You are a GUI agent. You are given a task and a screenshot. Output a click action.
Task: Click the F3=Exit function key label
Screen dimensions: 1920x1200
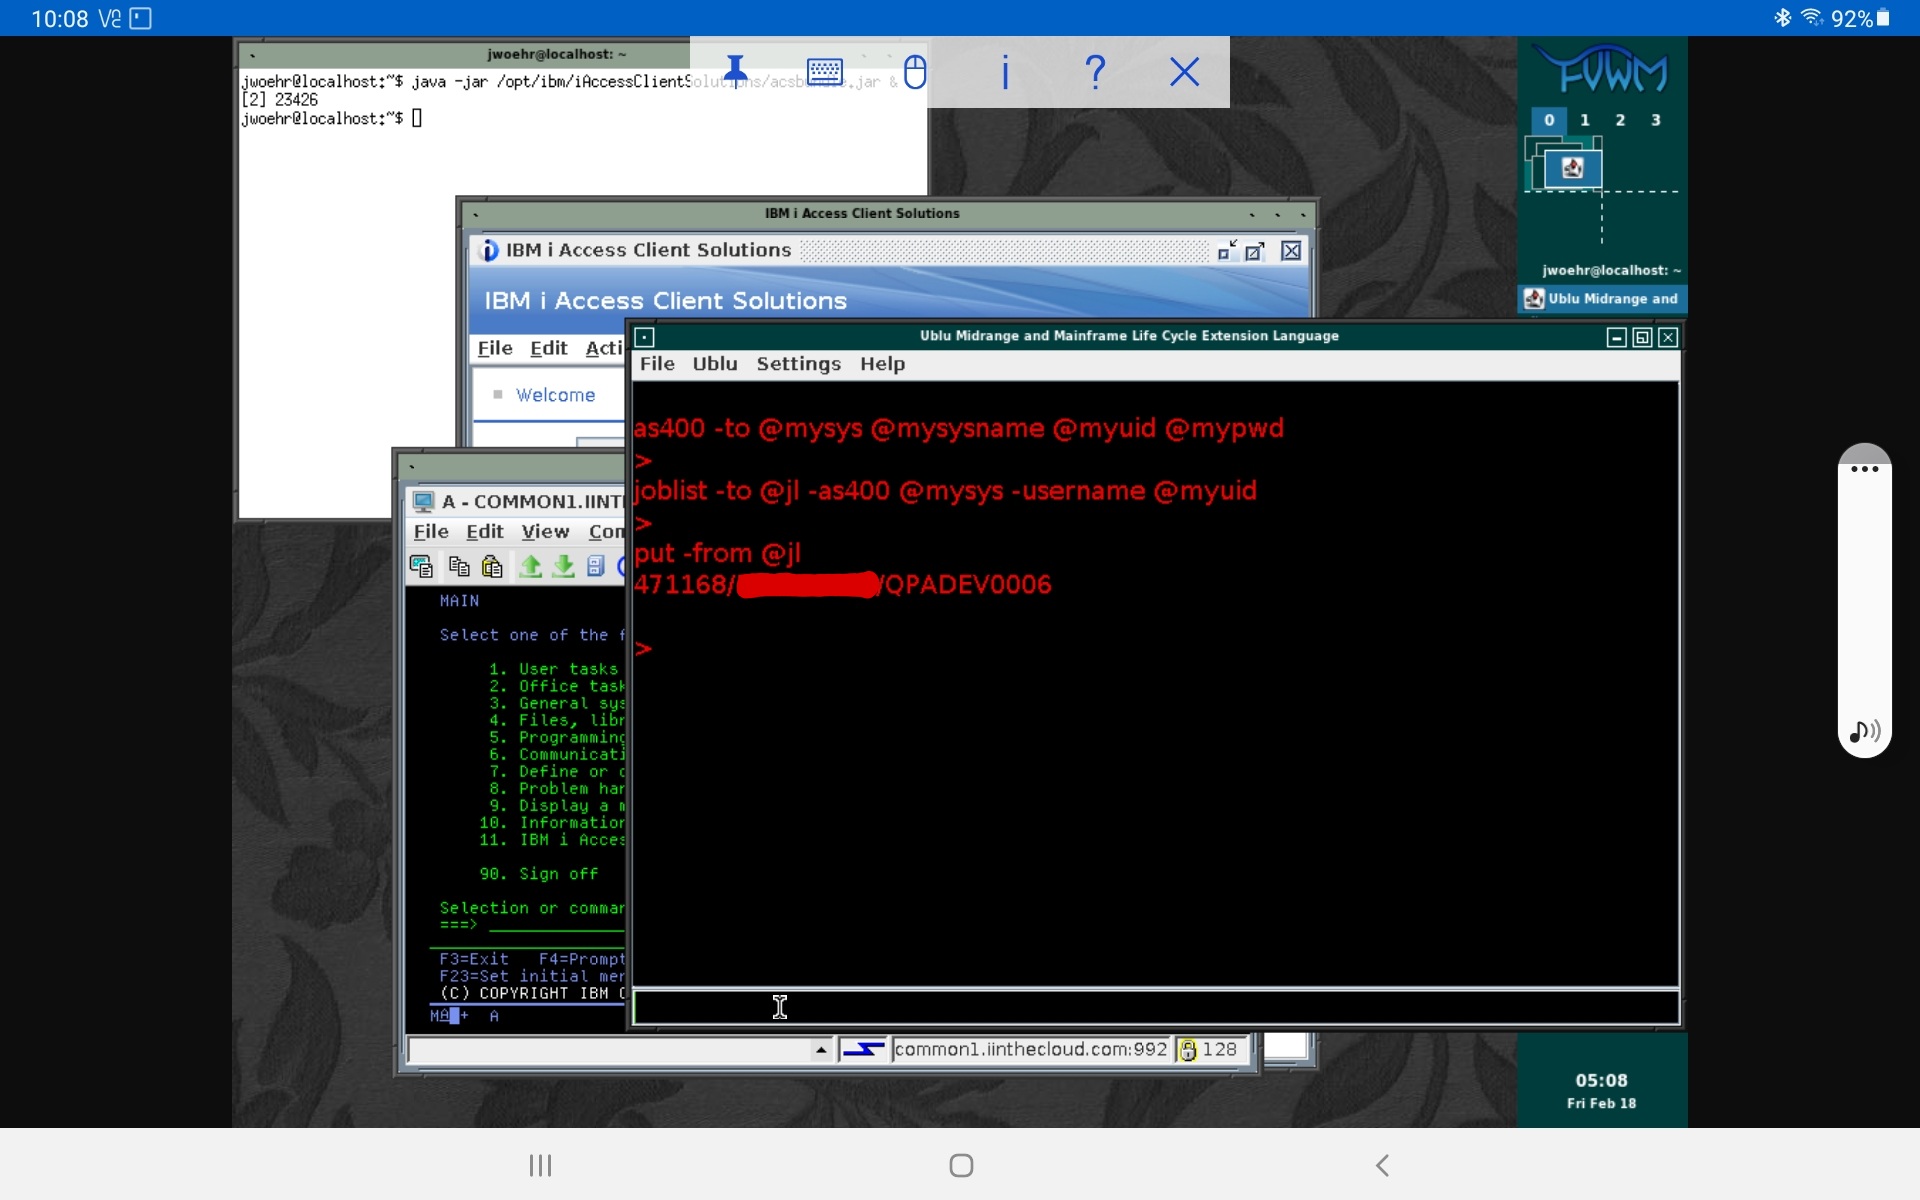pos(474,959)
